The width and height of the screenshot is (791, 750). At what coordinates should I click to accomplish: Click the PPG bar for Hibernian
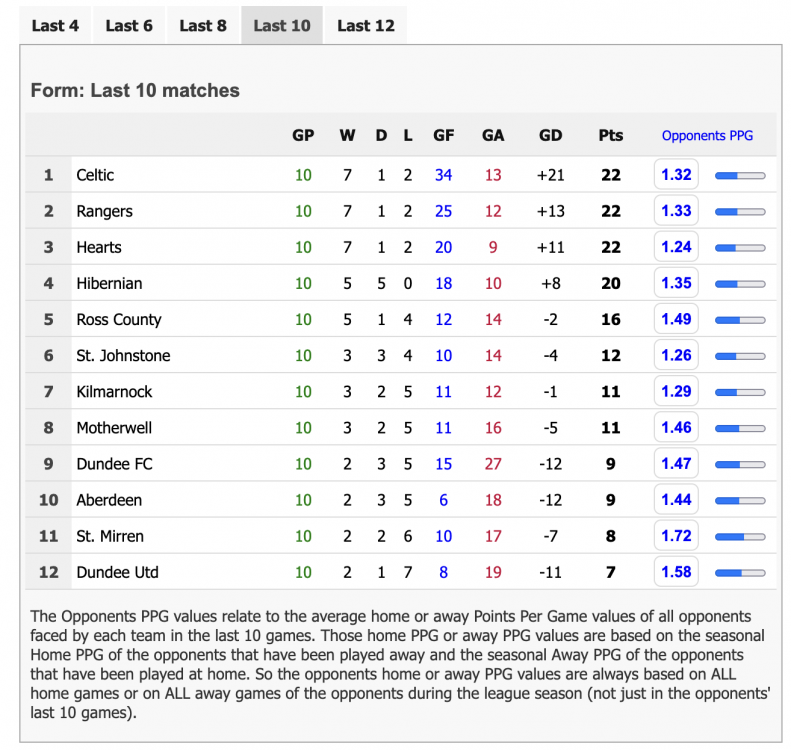click(740, 284)
